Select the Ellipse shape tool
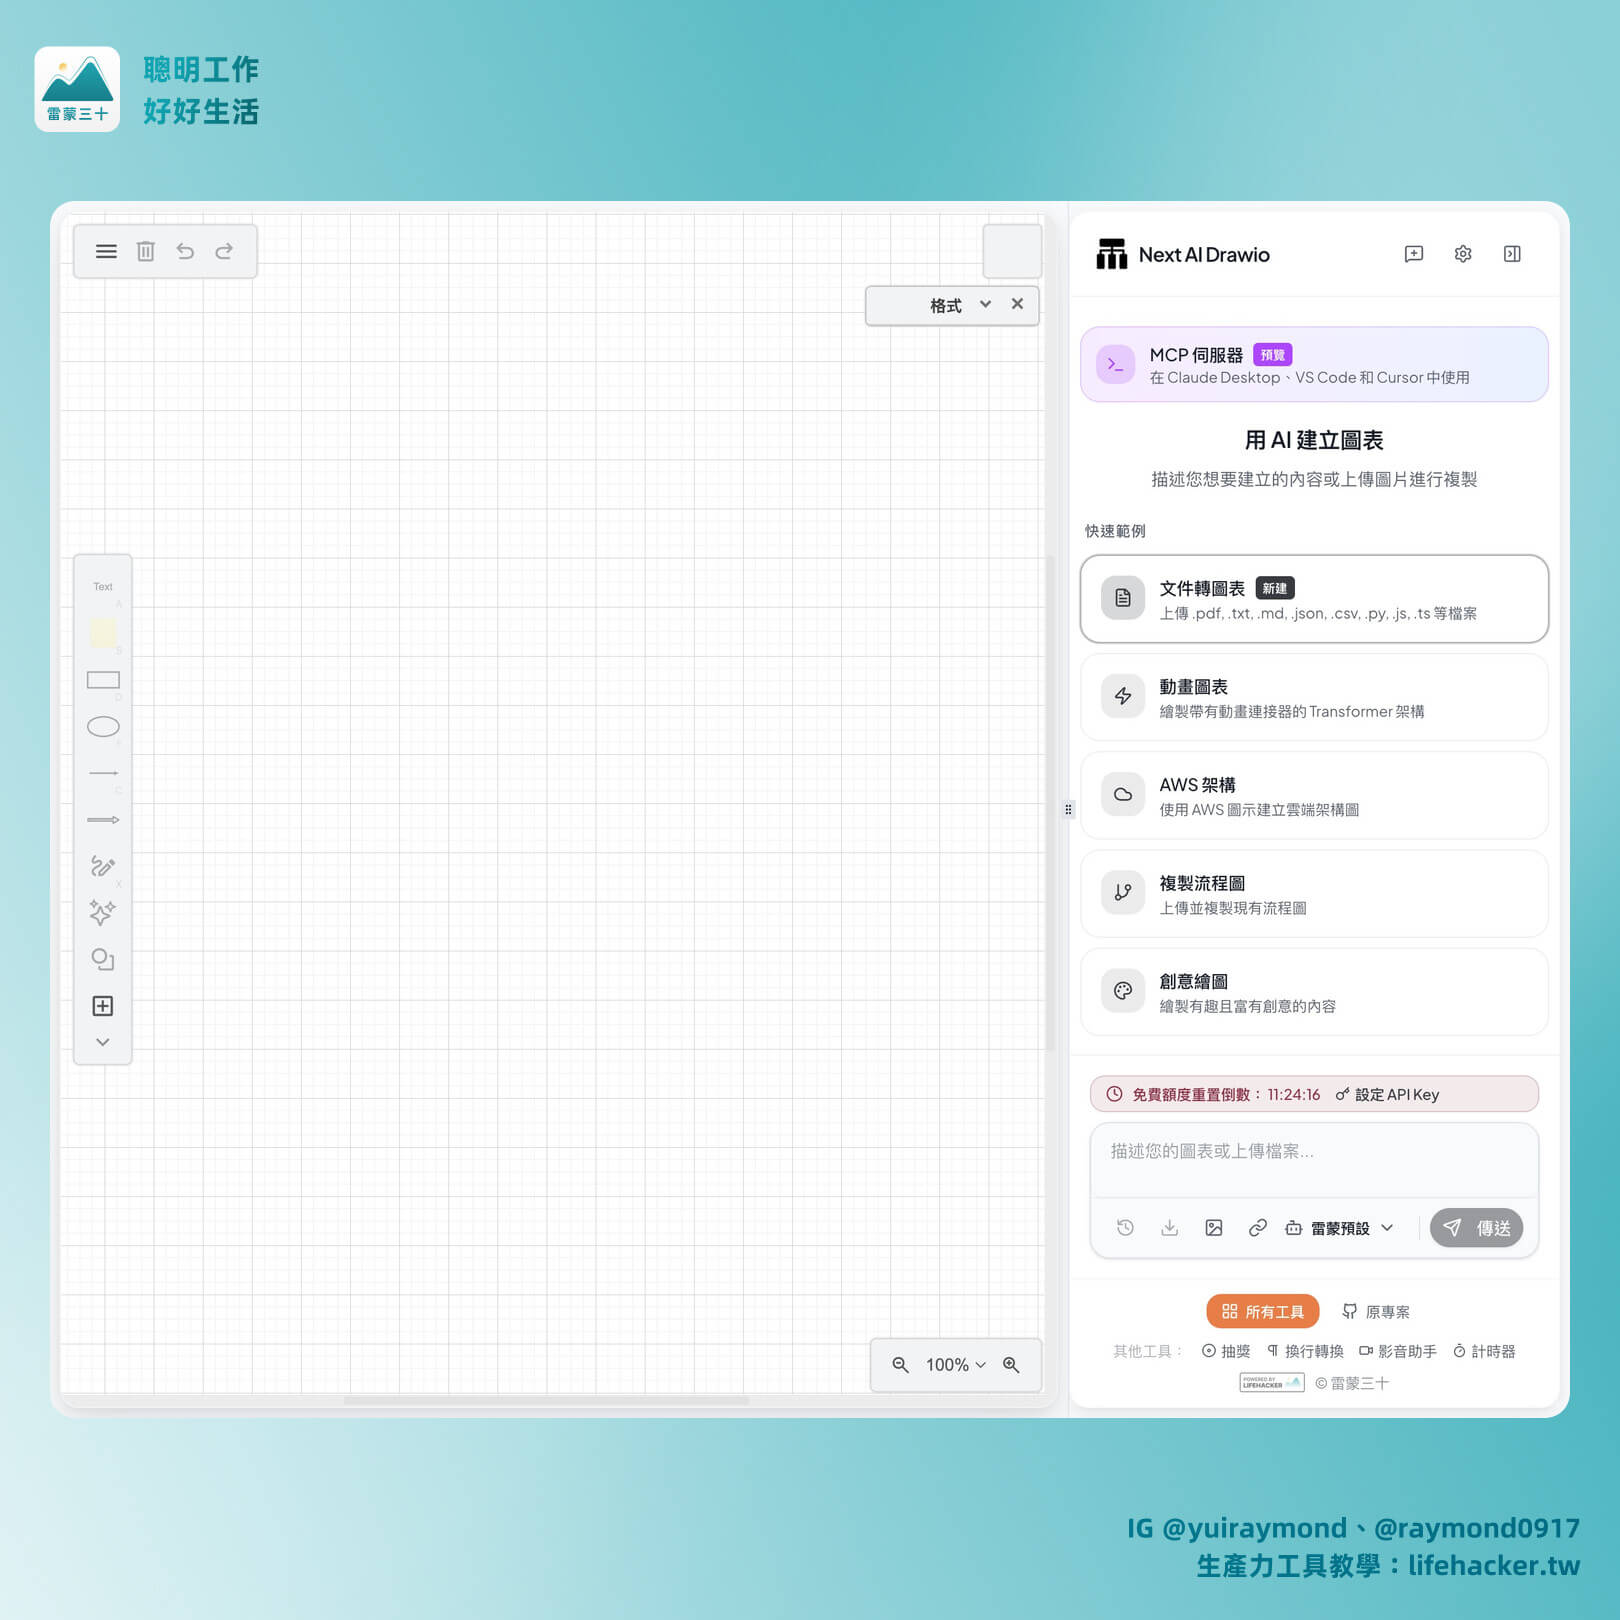This screenshot has height=1620, width=1620. pos(102,727)
